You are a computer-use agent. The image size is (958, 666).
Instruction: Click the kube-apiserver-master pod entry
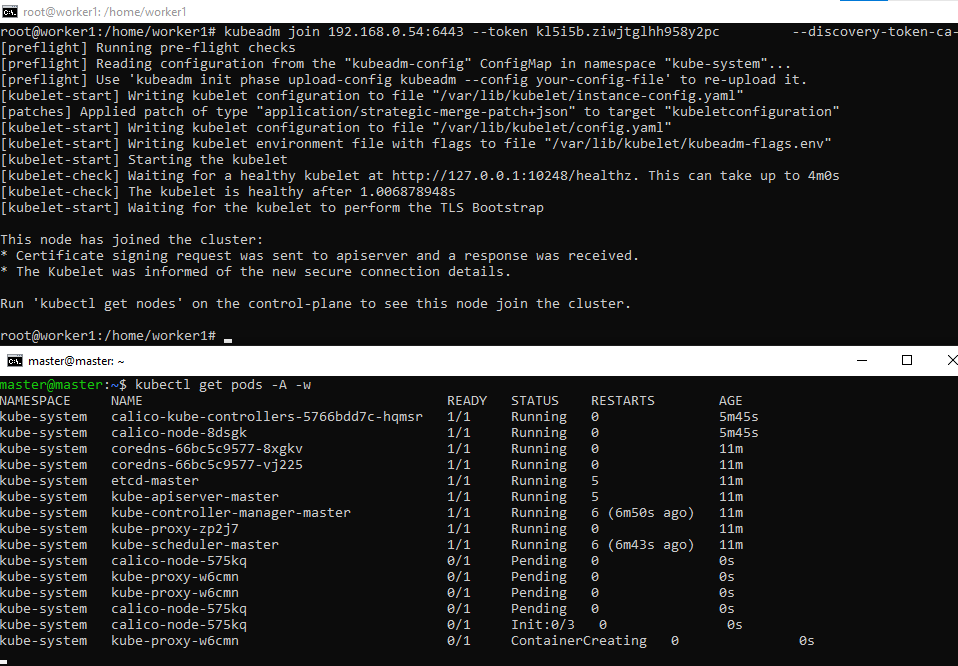tap(195, 497)
